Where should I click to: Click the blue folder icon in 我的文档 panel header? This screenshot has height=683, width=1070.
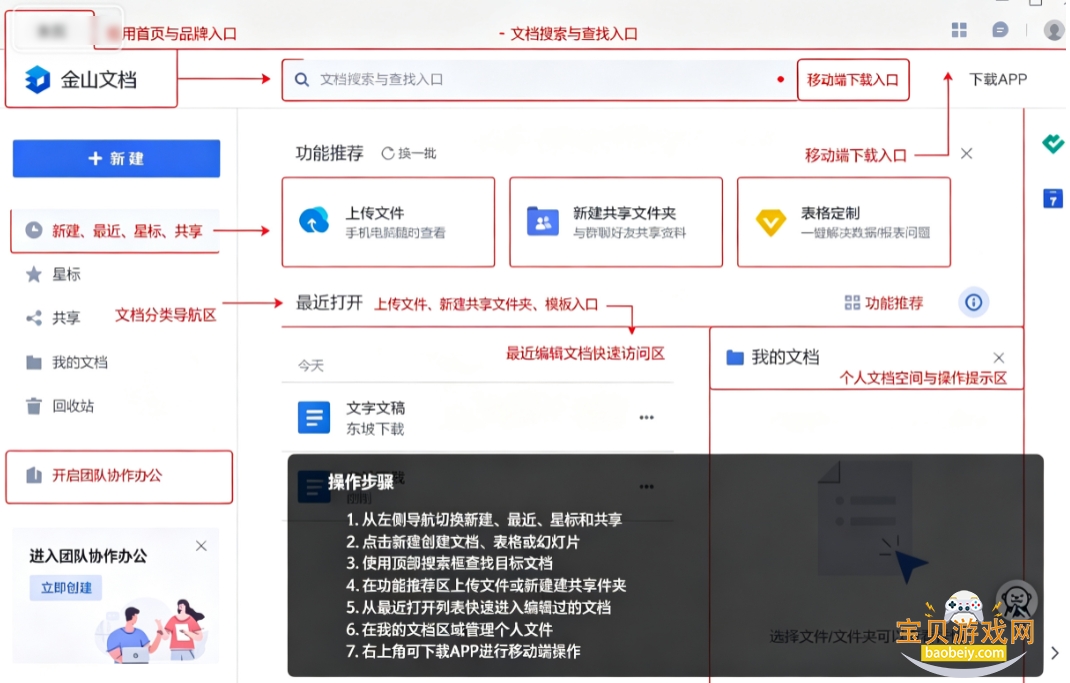tap(735, 358)
